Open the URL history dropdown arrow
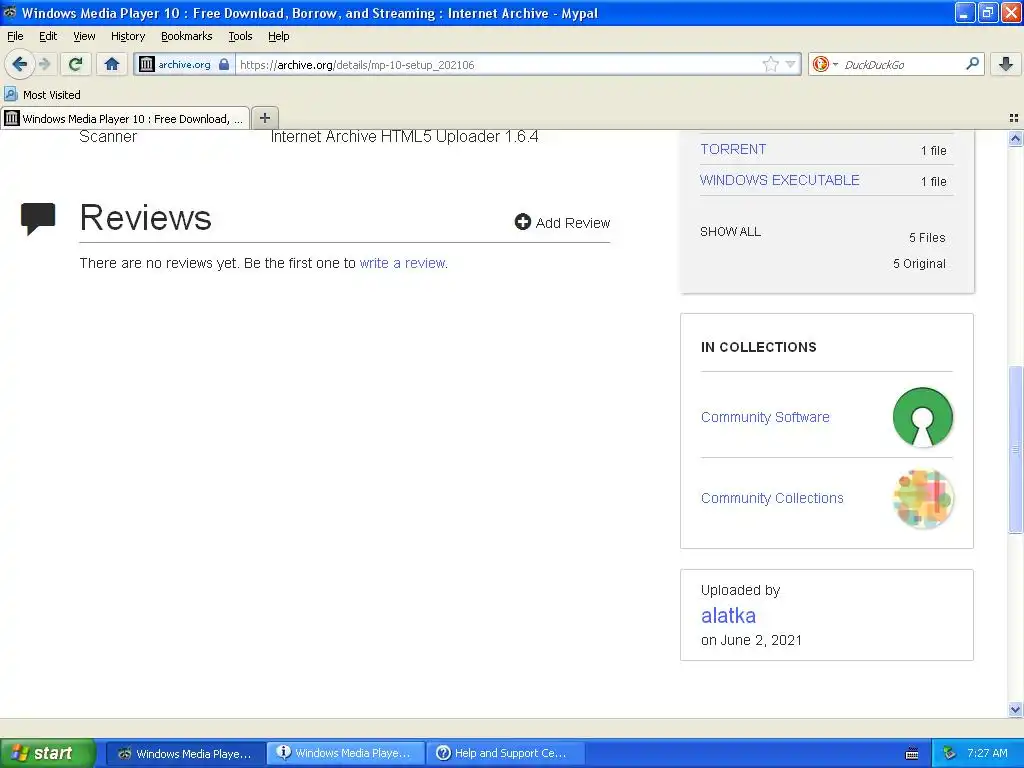1024x768 pixels. (x=791, y=64)
